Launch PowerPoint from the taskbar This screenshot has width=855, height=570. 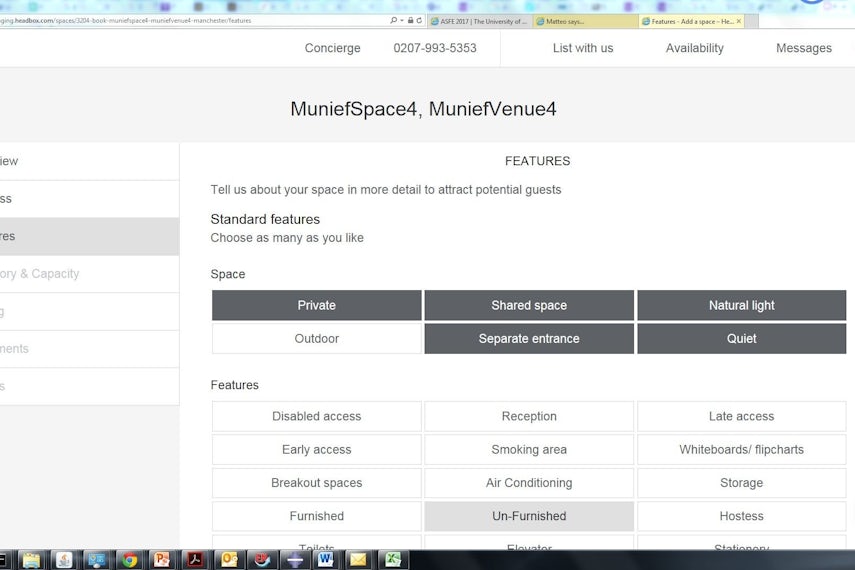pyautogui.click(x=162, y=560)
